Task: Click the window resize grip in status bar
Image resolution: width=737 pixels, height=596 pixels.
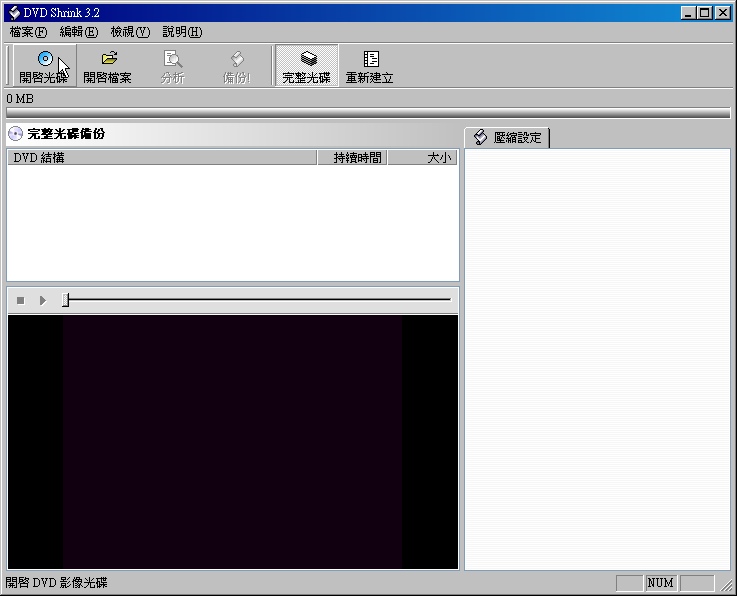Action: point(727,584)
